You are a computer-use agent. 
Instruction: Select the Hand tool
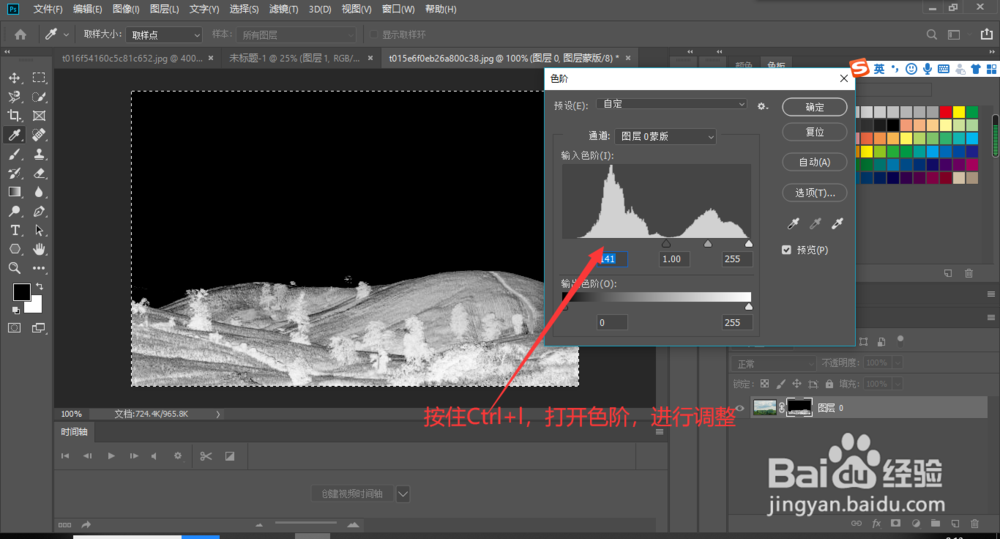(39, 249)
